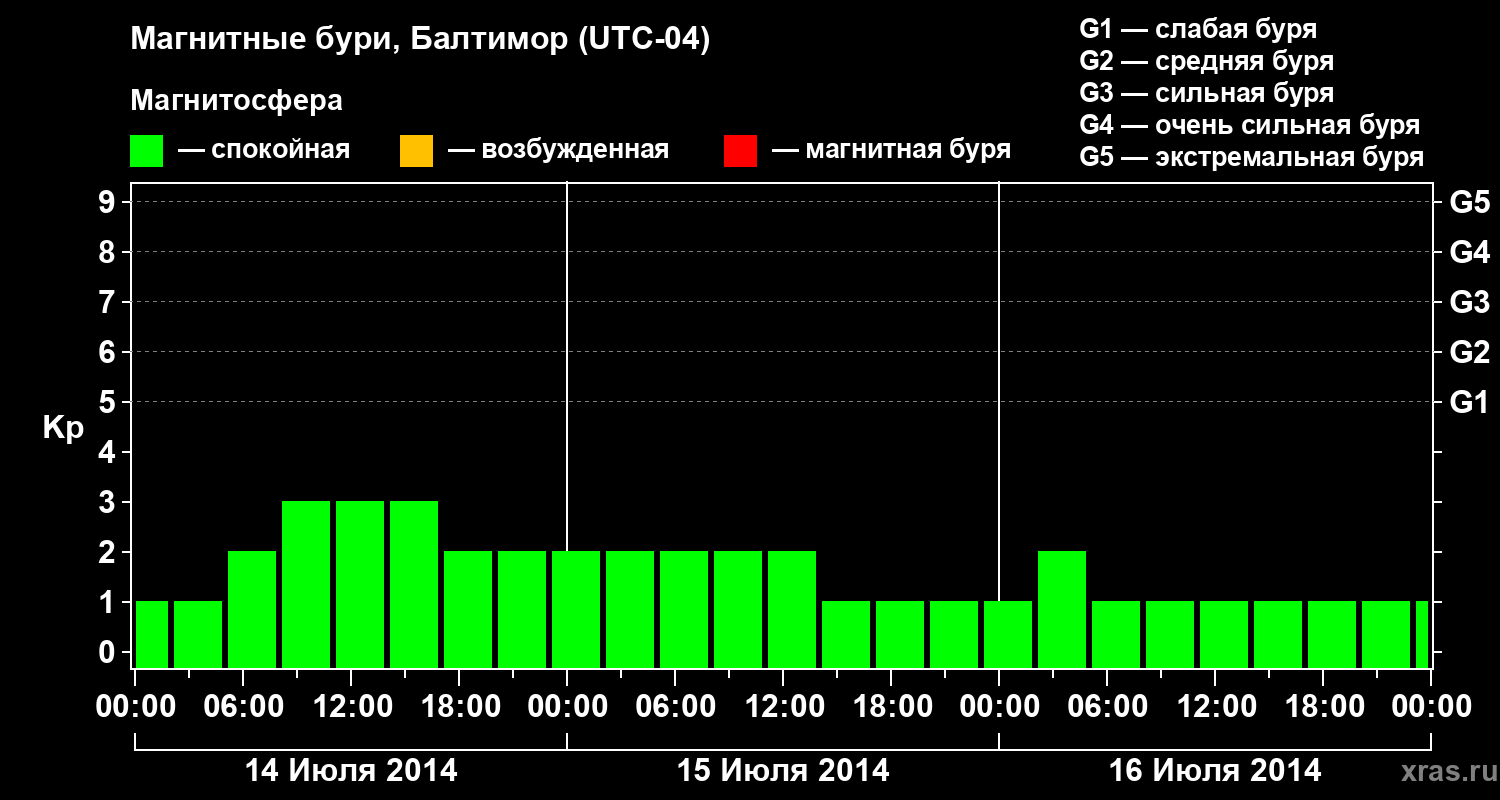The height and width of the screenshot is (800, 1500).
Task: Click the 12:00 time label above 14 Июля
Action: (x=351, y=707)
